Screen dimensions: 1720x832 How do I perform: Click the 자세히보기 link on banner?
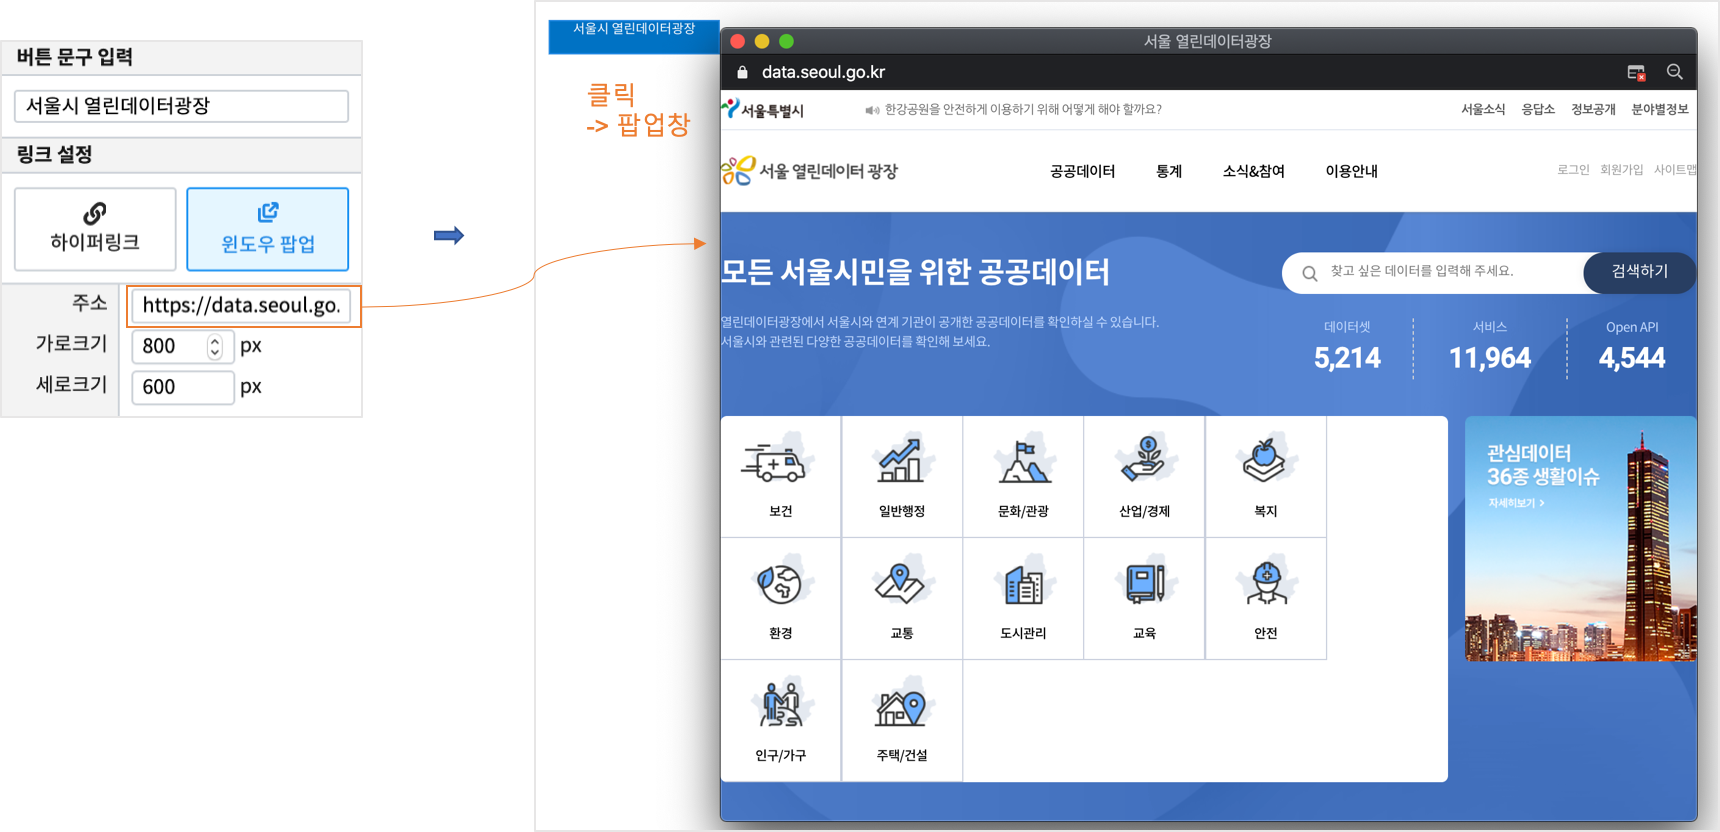point(1516,503)
